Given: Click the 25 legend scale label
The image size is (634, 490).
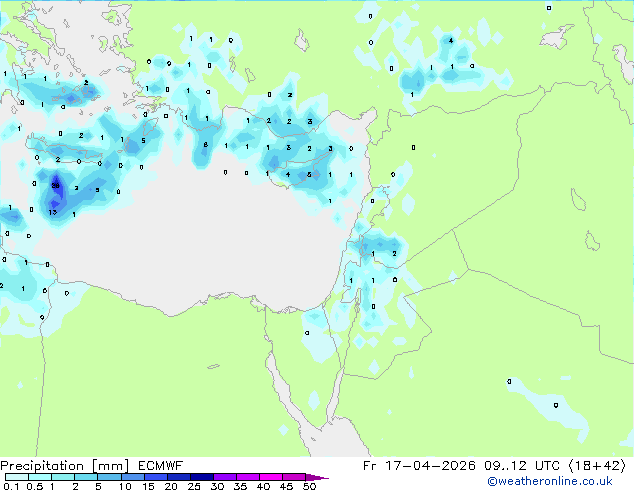Looking at the screenshot, I should (194, 486).
